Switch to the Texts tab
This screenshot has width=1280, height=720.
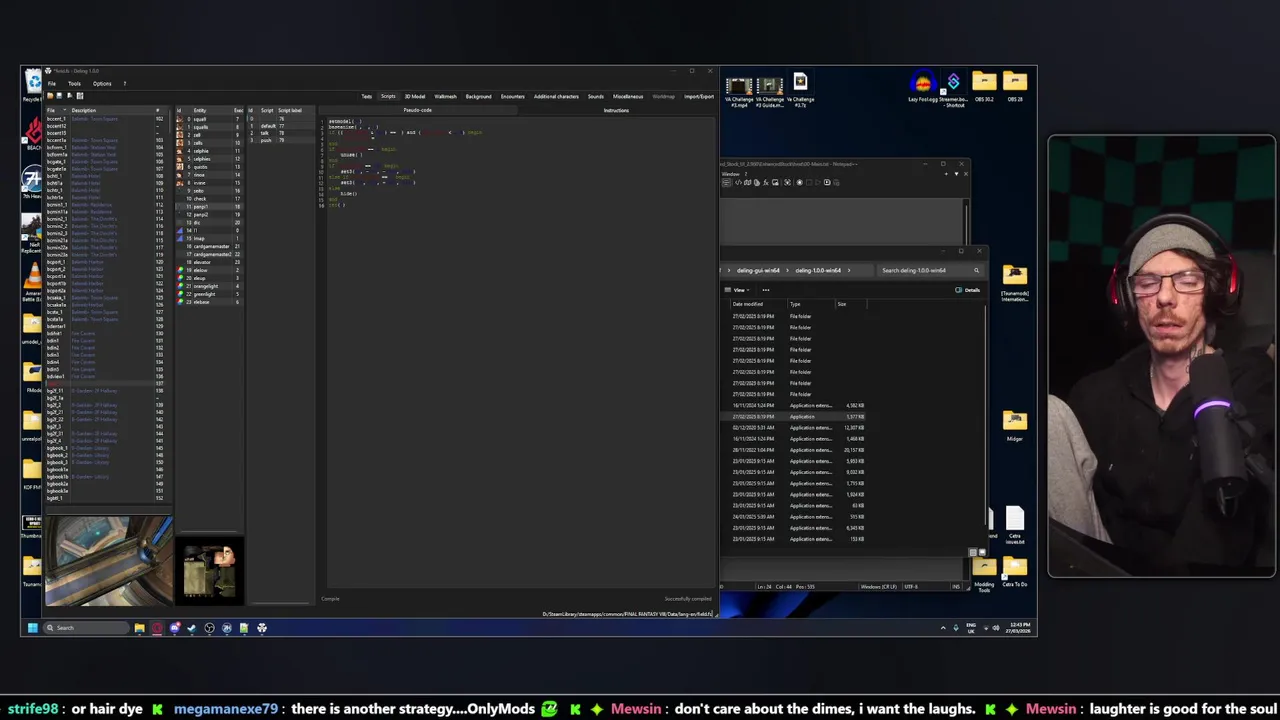point(367,96)
